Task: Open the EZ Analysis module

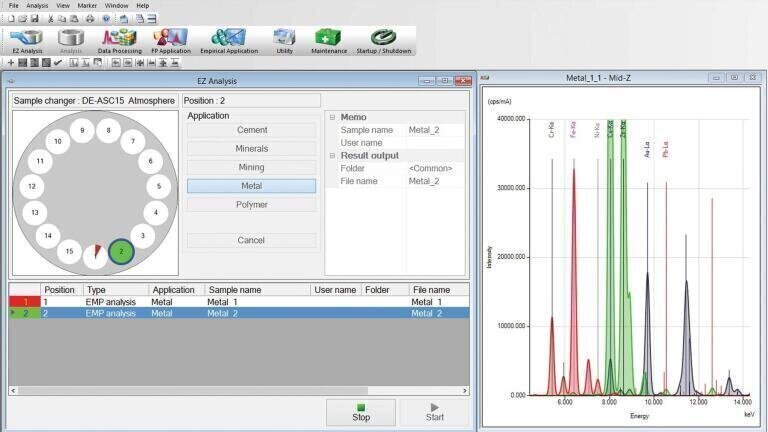Action: coord(27,41)
